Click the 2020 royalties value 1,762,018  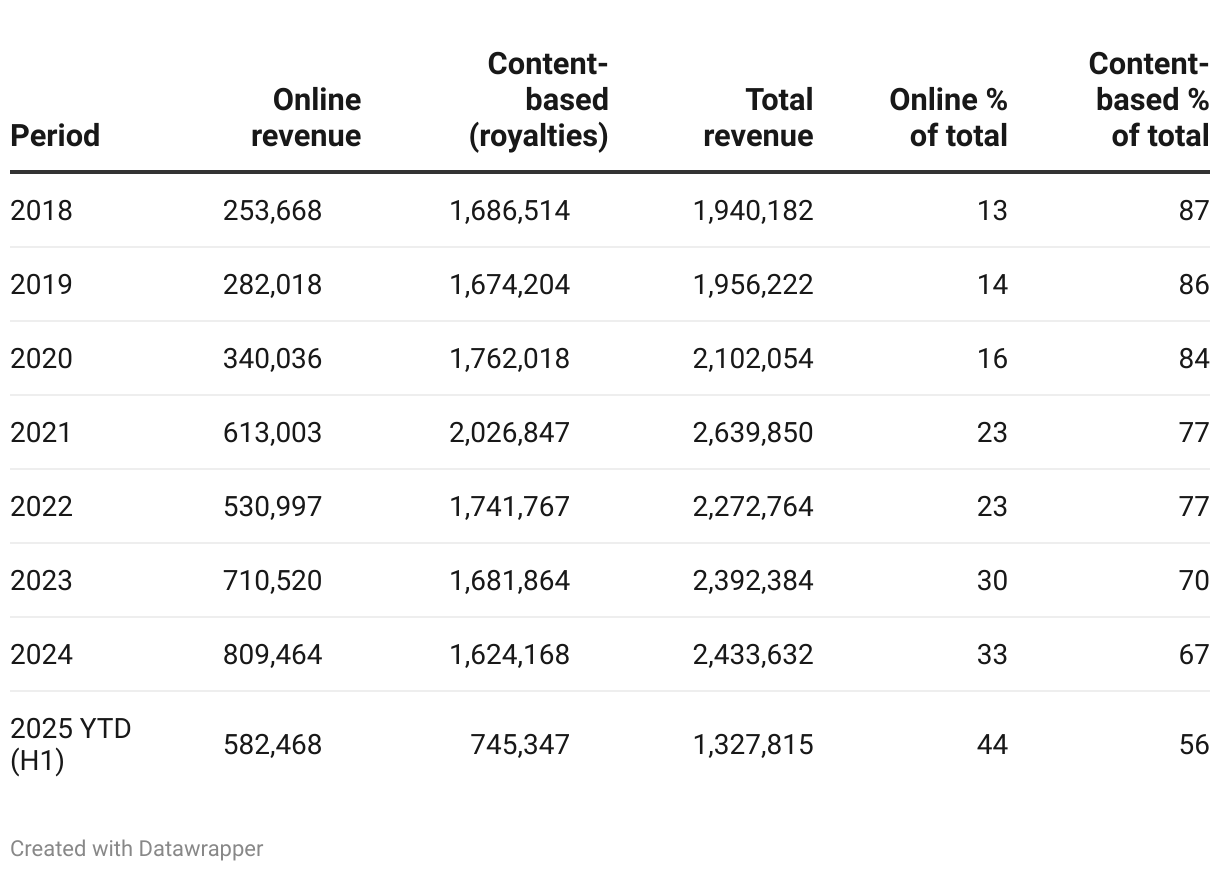pos(509,359)
